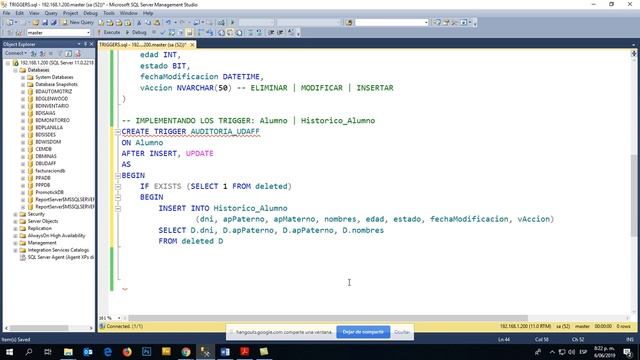Open the Debug menu in menu bar

[90, 13]
